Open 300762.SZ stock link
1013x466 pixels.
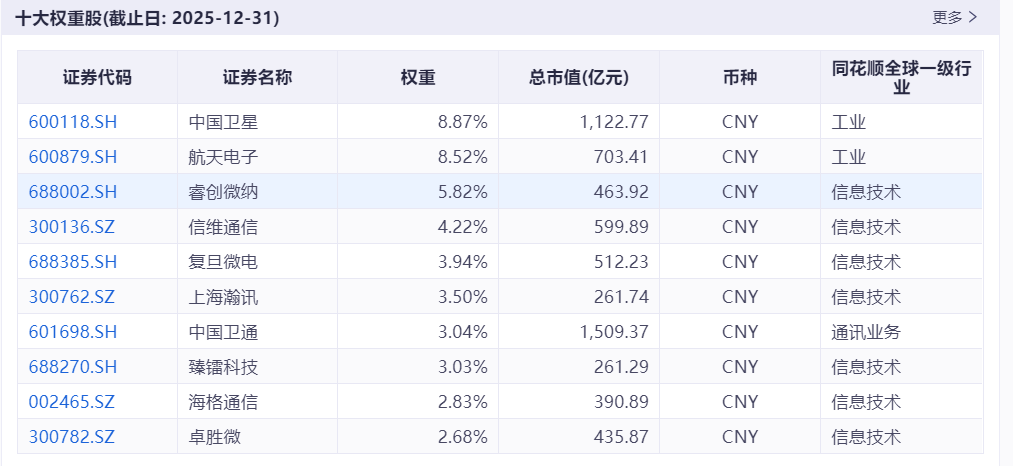[x=72, y=297]
